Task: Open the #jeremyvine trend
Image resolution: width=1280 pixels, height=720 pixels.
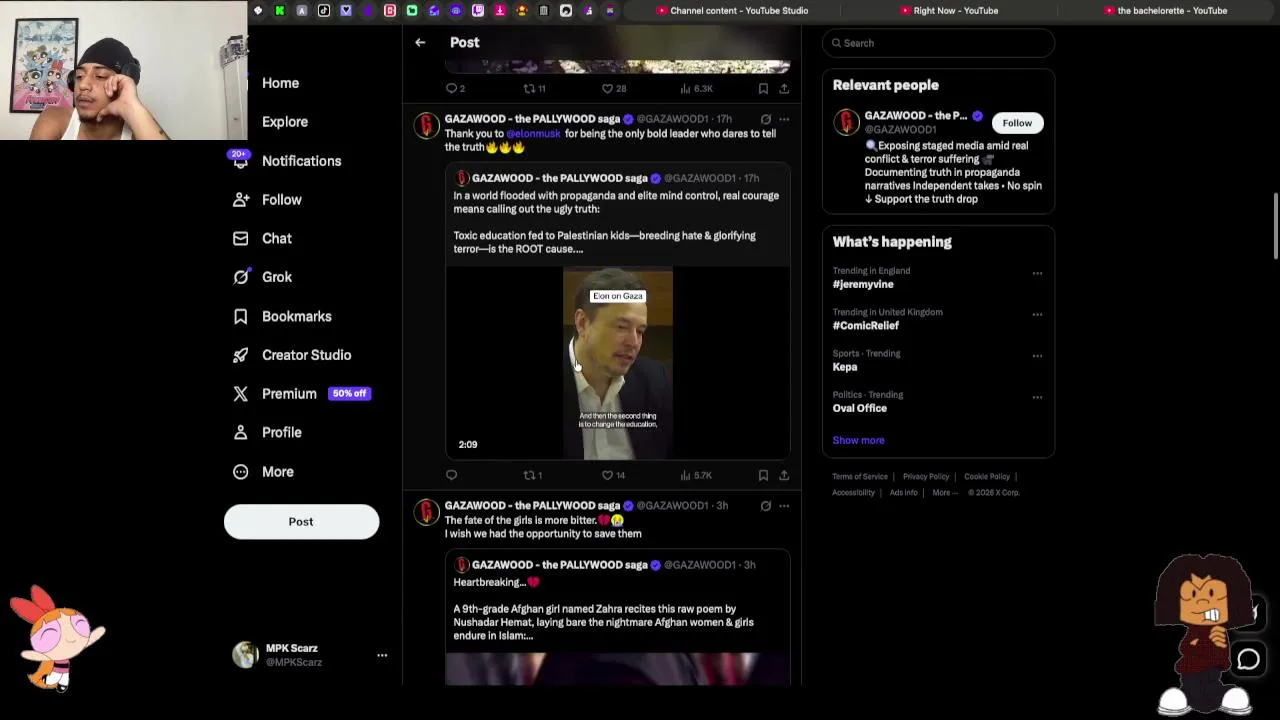Action: coord(863,285)
